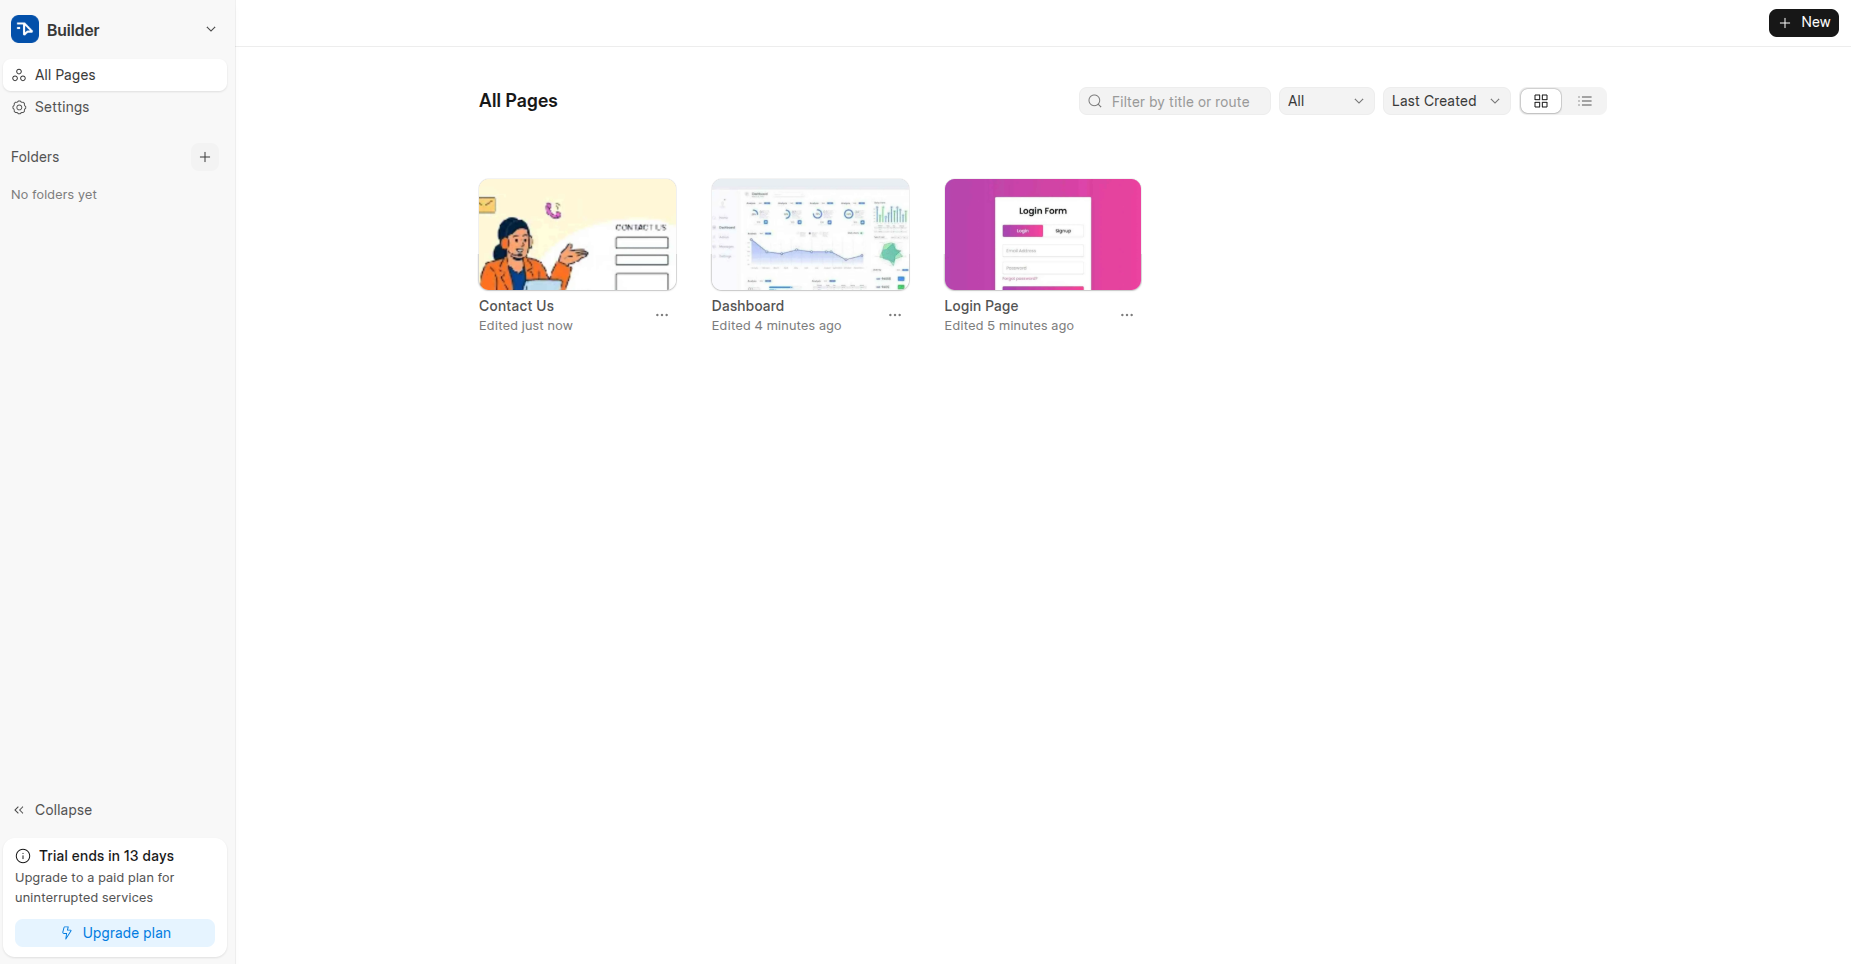Open the Builder workspace dropdown chevron
This screenshot has height=964, width=1851.
211,29
